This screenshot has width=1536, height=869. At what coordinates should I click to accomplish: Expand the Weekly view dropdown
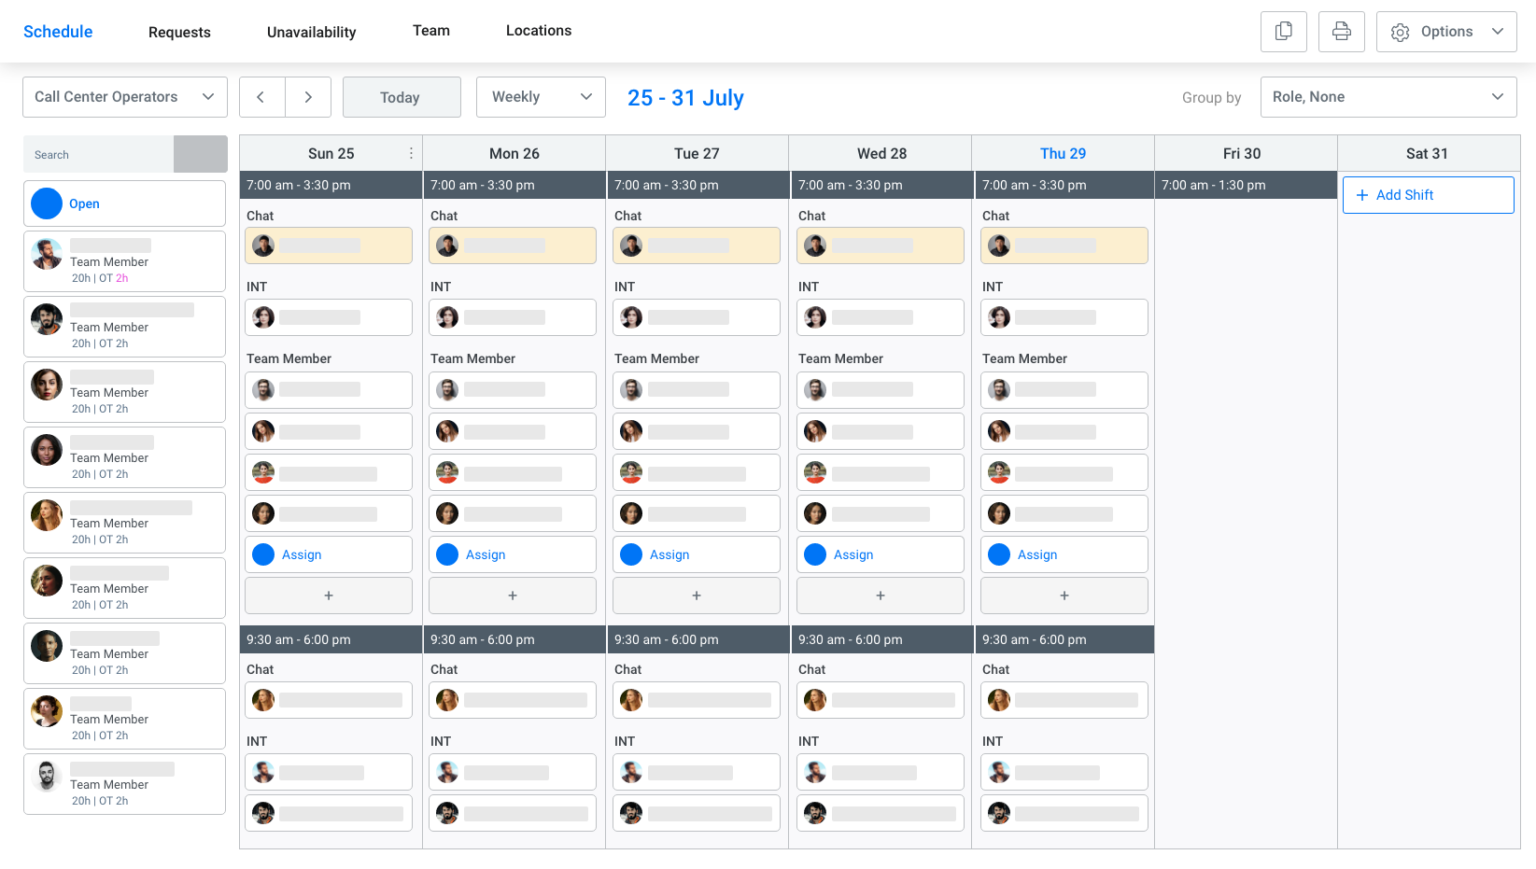pos(541,97)
